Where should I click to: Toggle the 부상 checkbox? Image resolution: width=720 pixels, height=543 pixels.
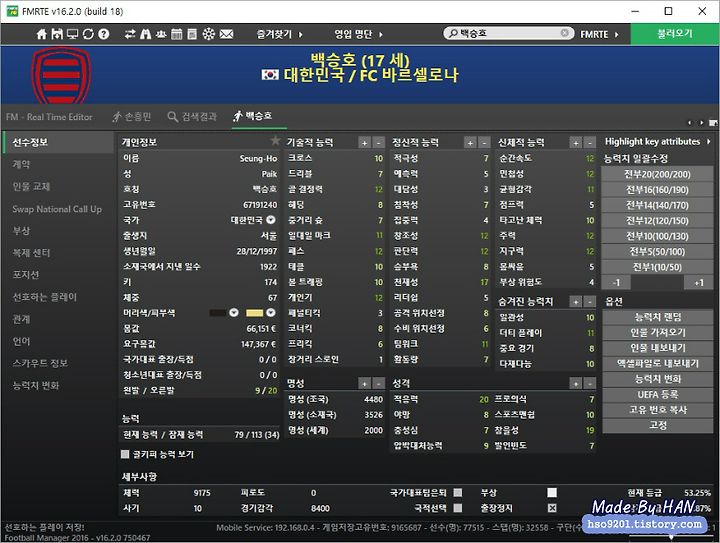[x=552, y=493]
